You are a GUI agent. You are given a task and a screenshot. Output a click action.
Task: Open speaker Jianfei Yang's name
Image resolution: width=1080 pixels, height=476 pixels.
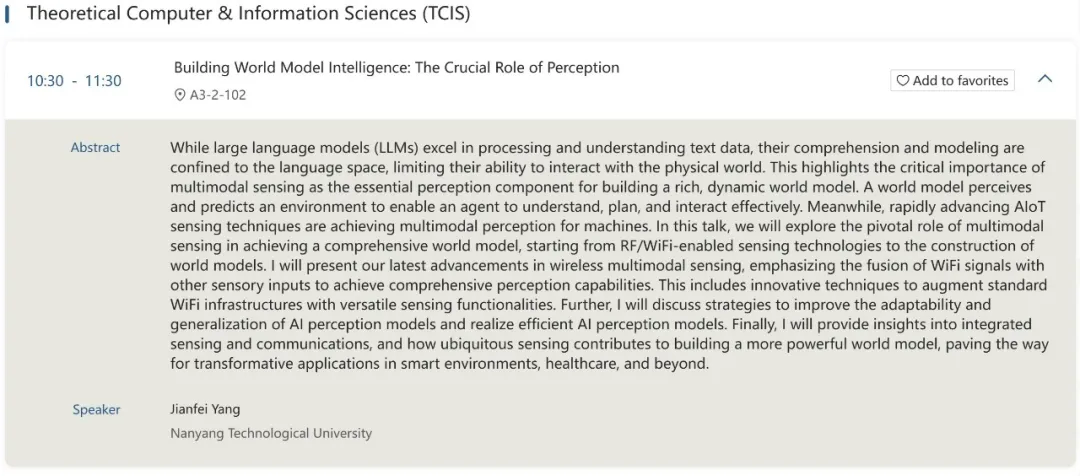(x=205, y=409)
